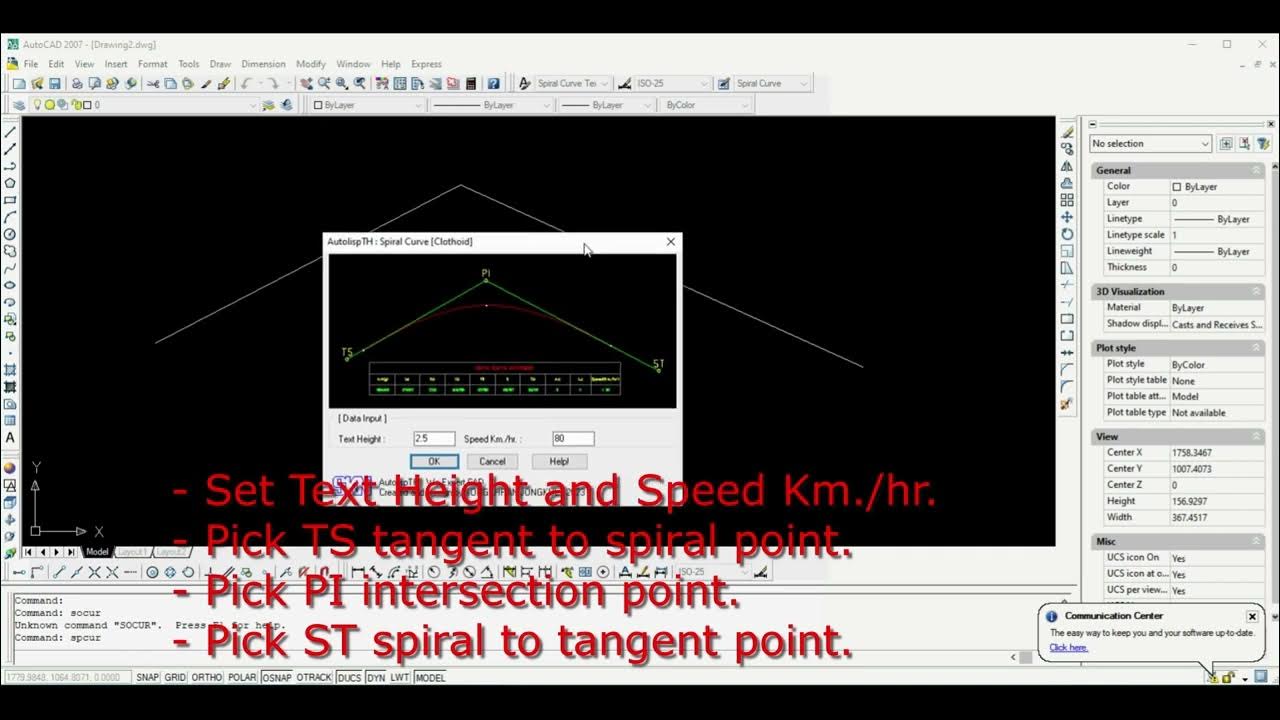Open the ISO-25 dimension style dropdown
The height and width of the screenshot is (720, 1280).
pyautogui.click(x=672, y=84)
